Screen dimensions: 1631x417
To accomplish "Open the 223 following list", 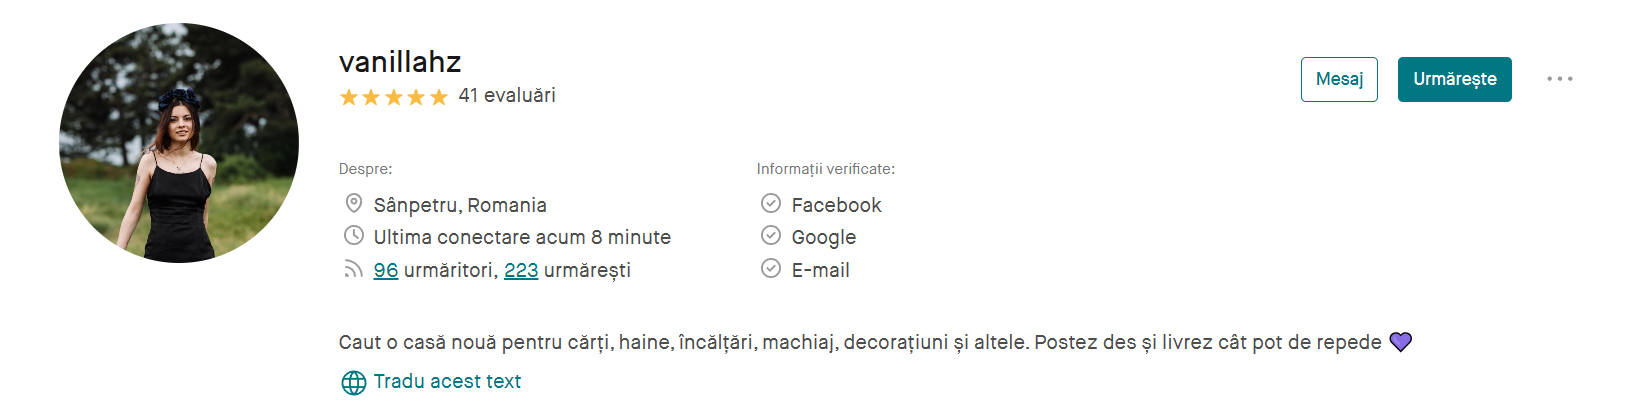I will pyautogui.click(x=521, y=270).
